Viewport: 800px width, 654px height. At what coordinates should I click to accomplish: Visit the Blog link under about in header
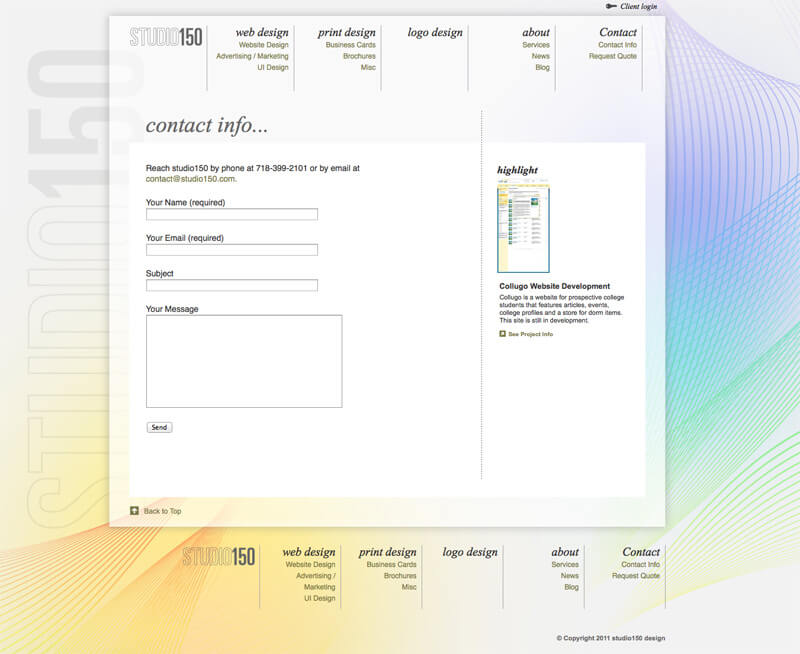coord(542,68)
